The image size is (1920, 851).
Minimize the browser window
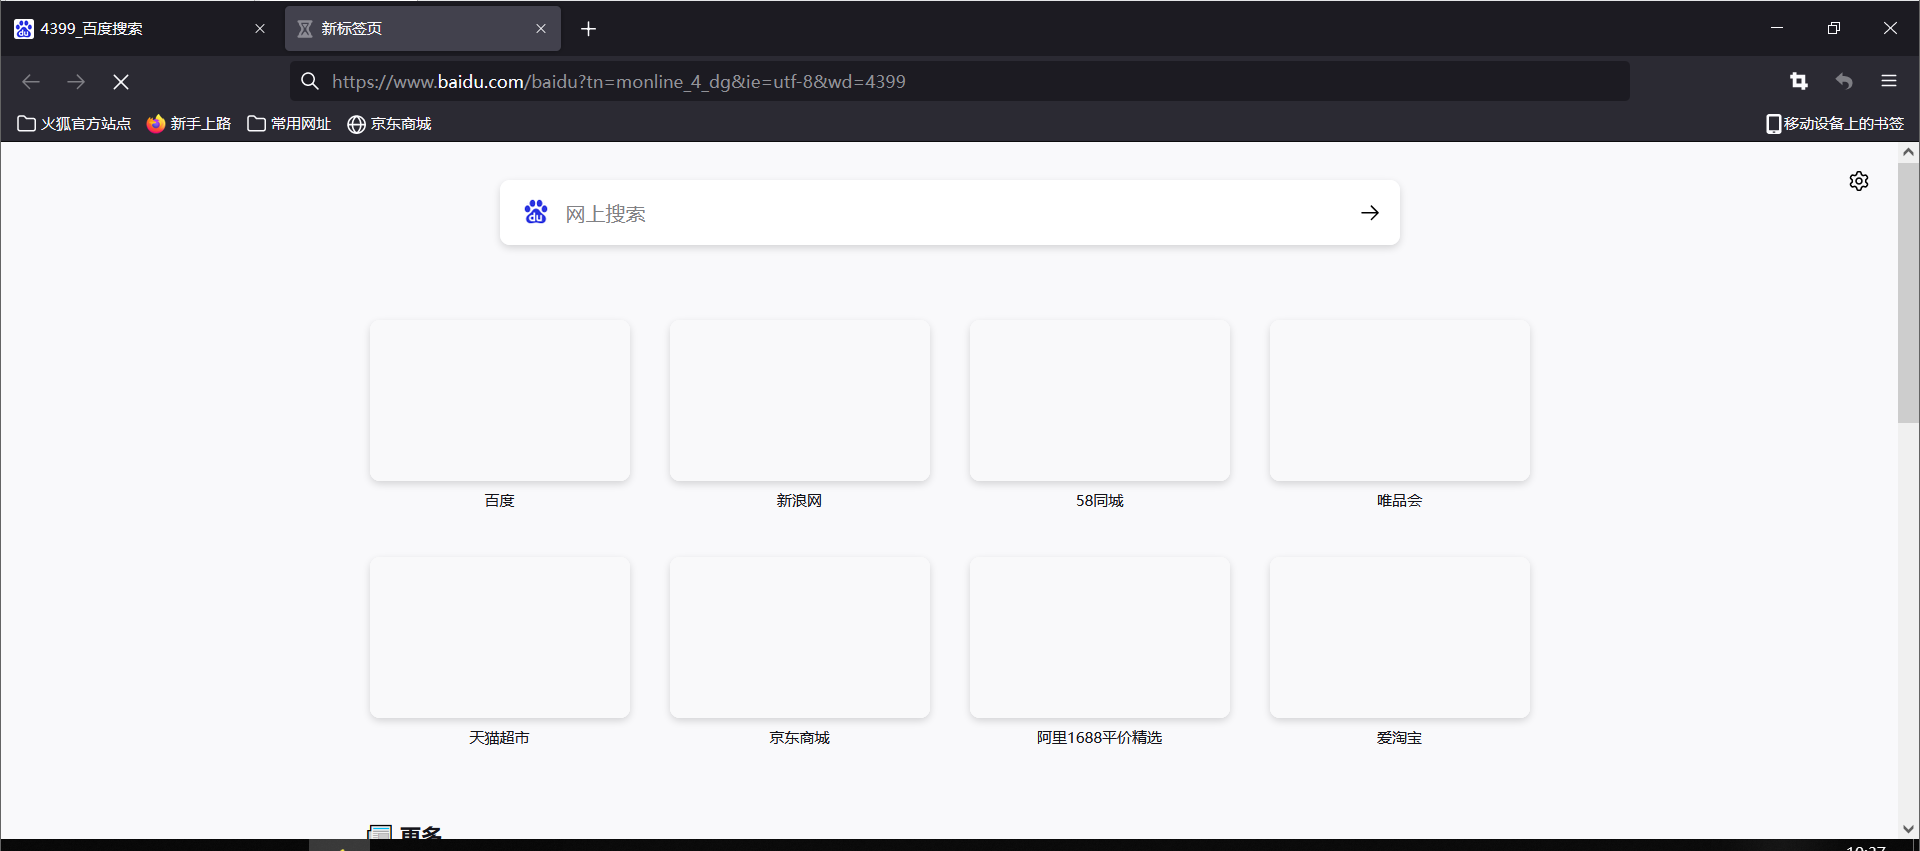pyautogui.click(x=1777, y=28)
